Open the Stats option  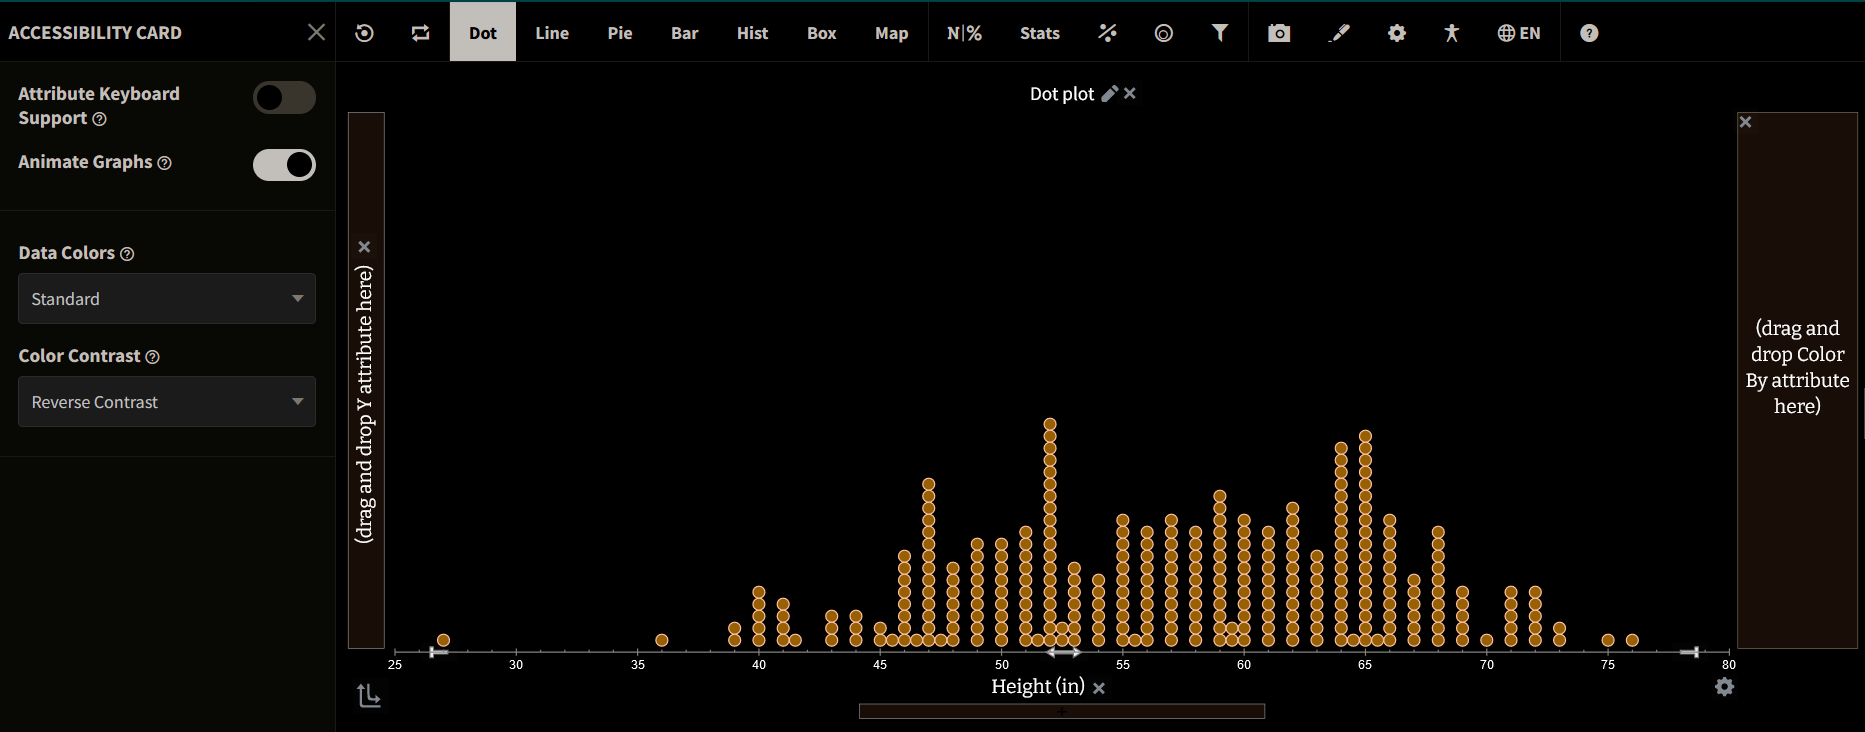(x=1040, y=33)
